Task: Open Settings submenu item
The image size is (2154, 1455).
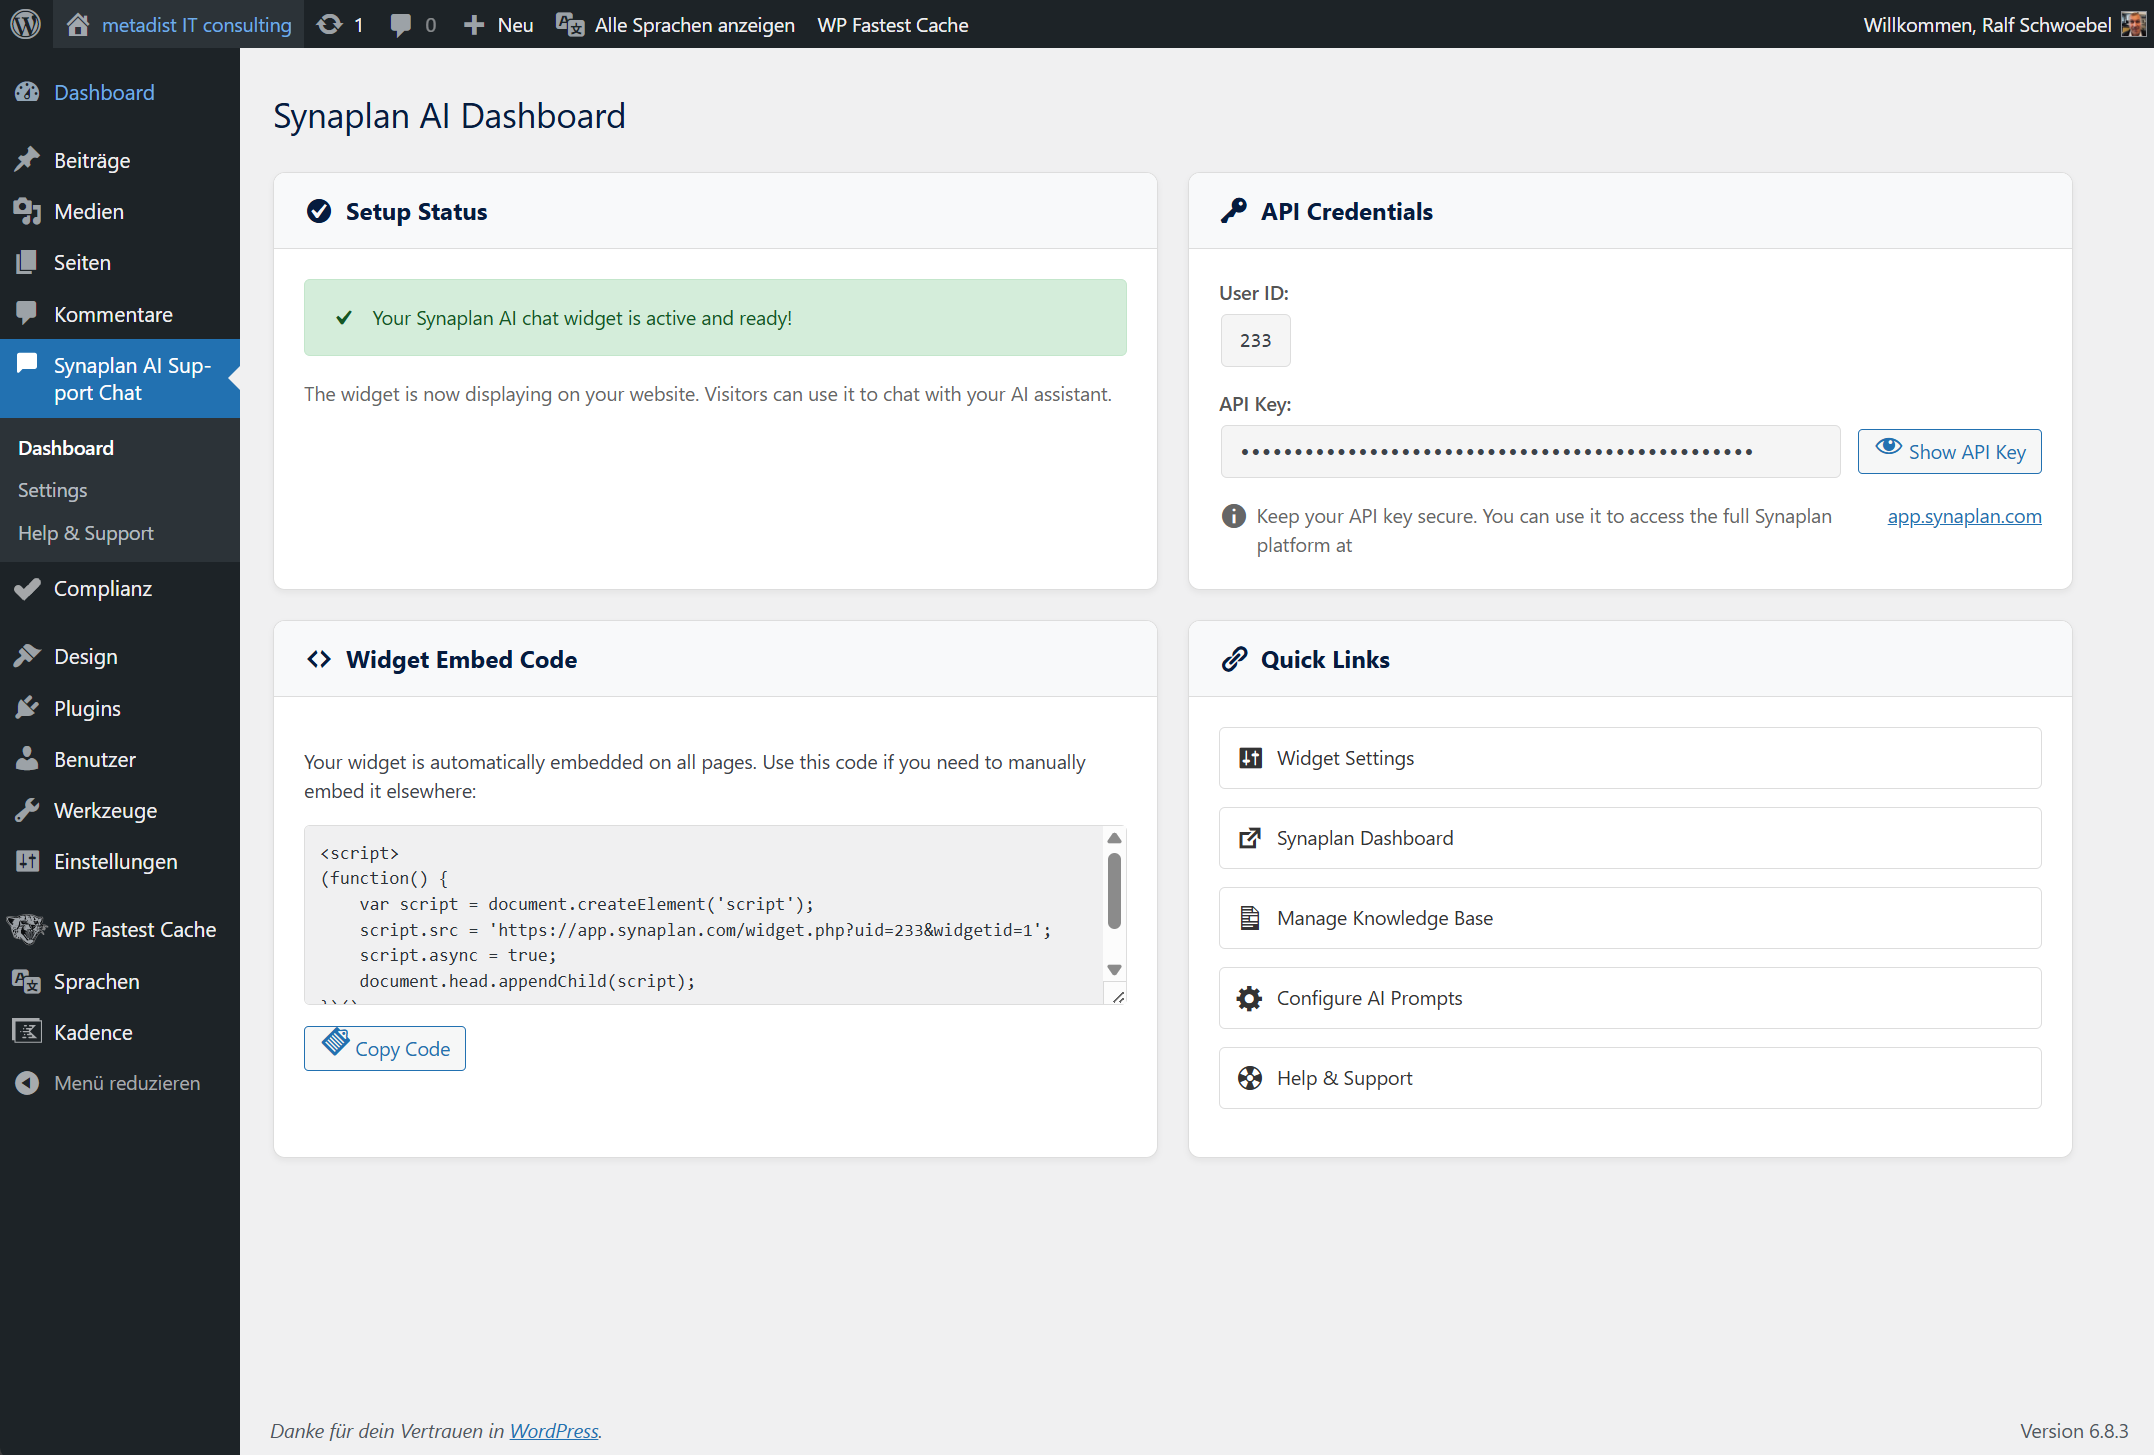Action: click(x=52, y=490)
